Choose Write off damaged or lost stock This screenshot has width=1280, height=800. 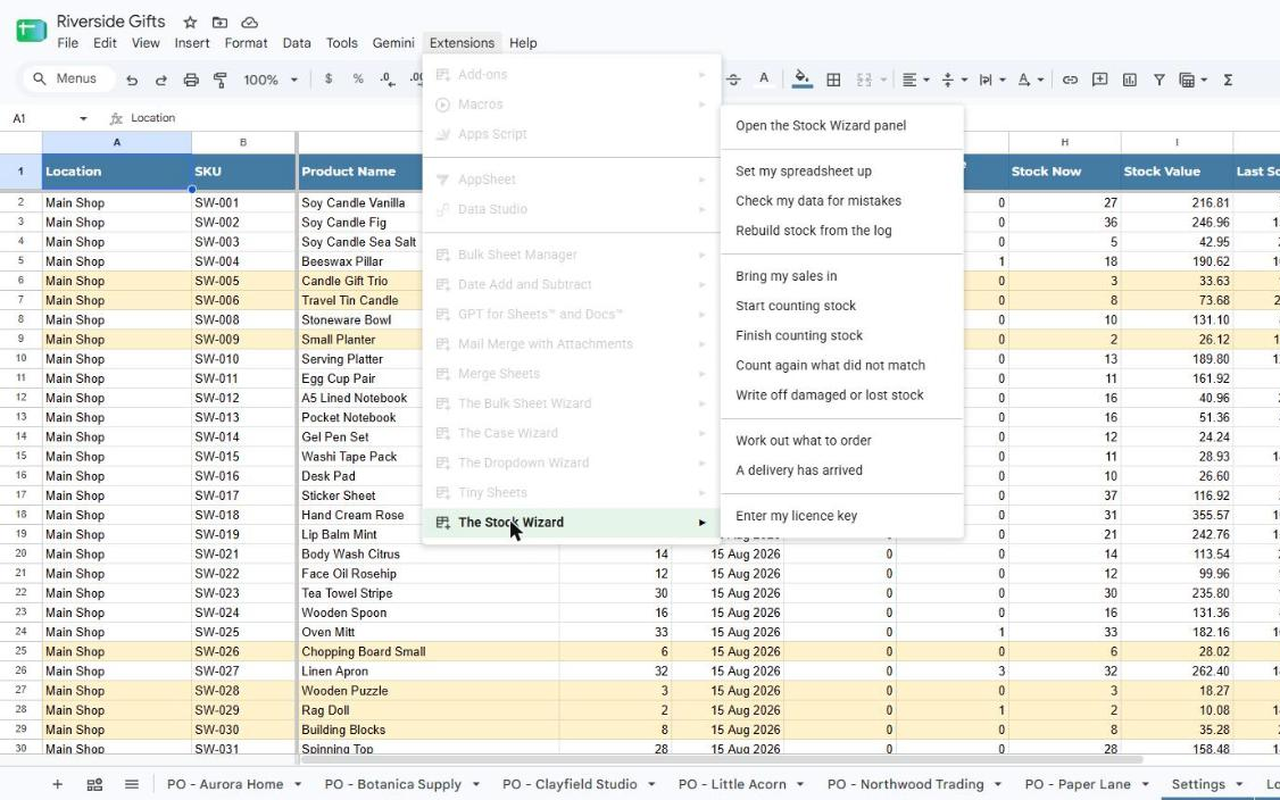tap(842, 395)
